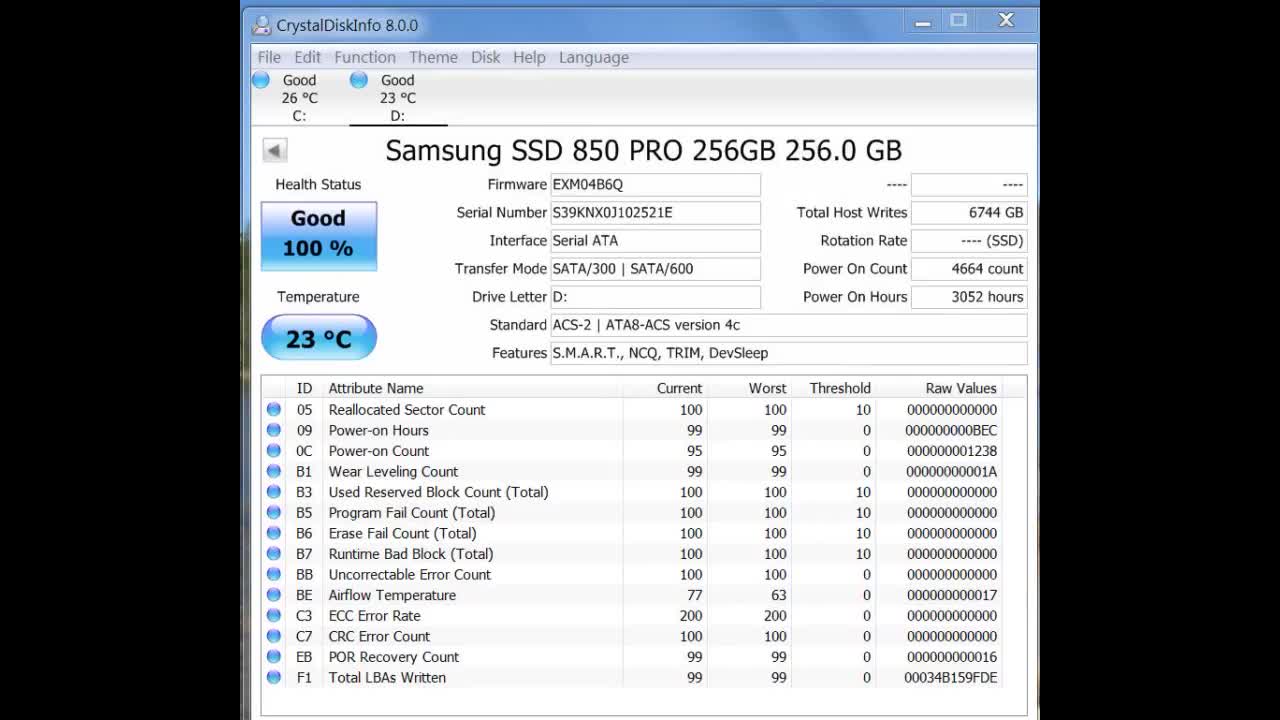1280x720 pixels.
Task: Click status orb for POR Recovery Count
Action: click(x=273, y=656)
